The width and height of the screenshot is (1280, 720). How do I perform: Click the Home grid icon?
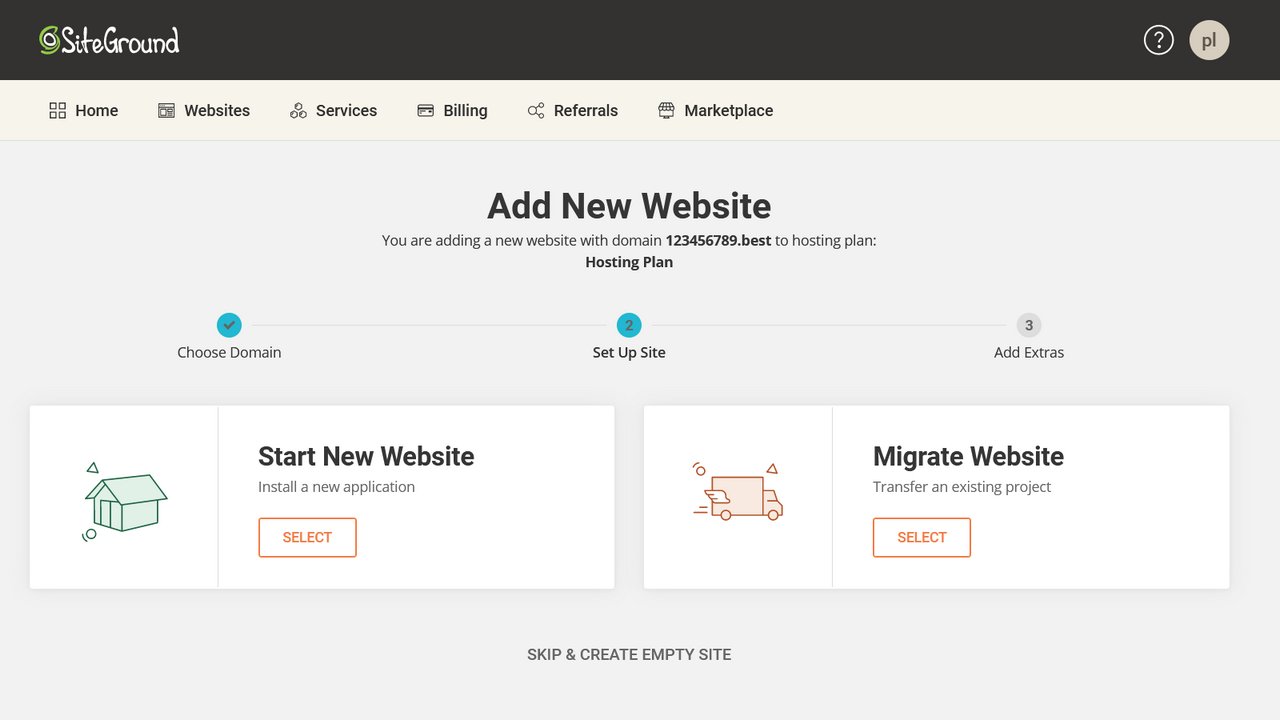pos(58,111)
